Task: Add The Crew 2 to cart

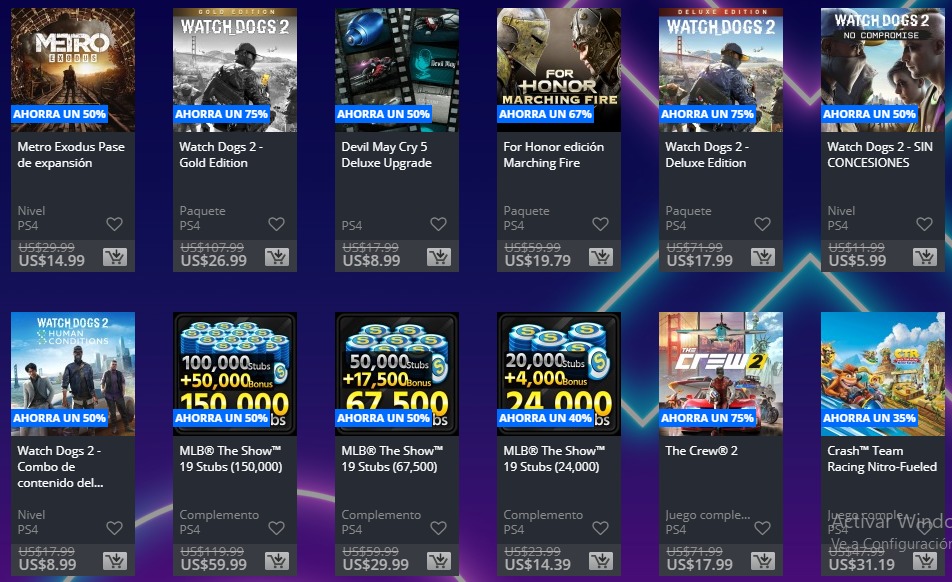Action: 763,561
